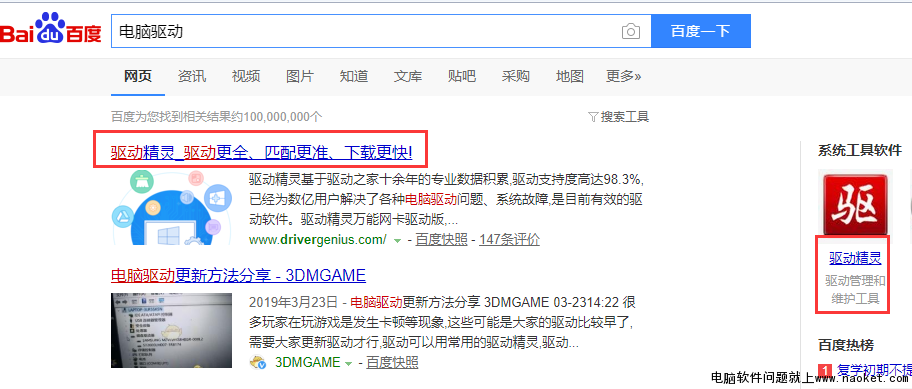Click the 驱动管理和维护工具 description
This screenshot has width=912, height=389.
tap(855, 290)
